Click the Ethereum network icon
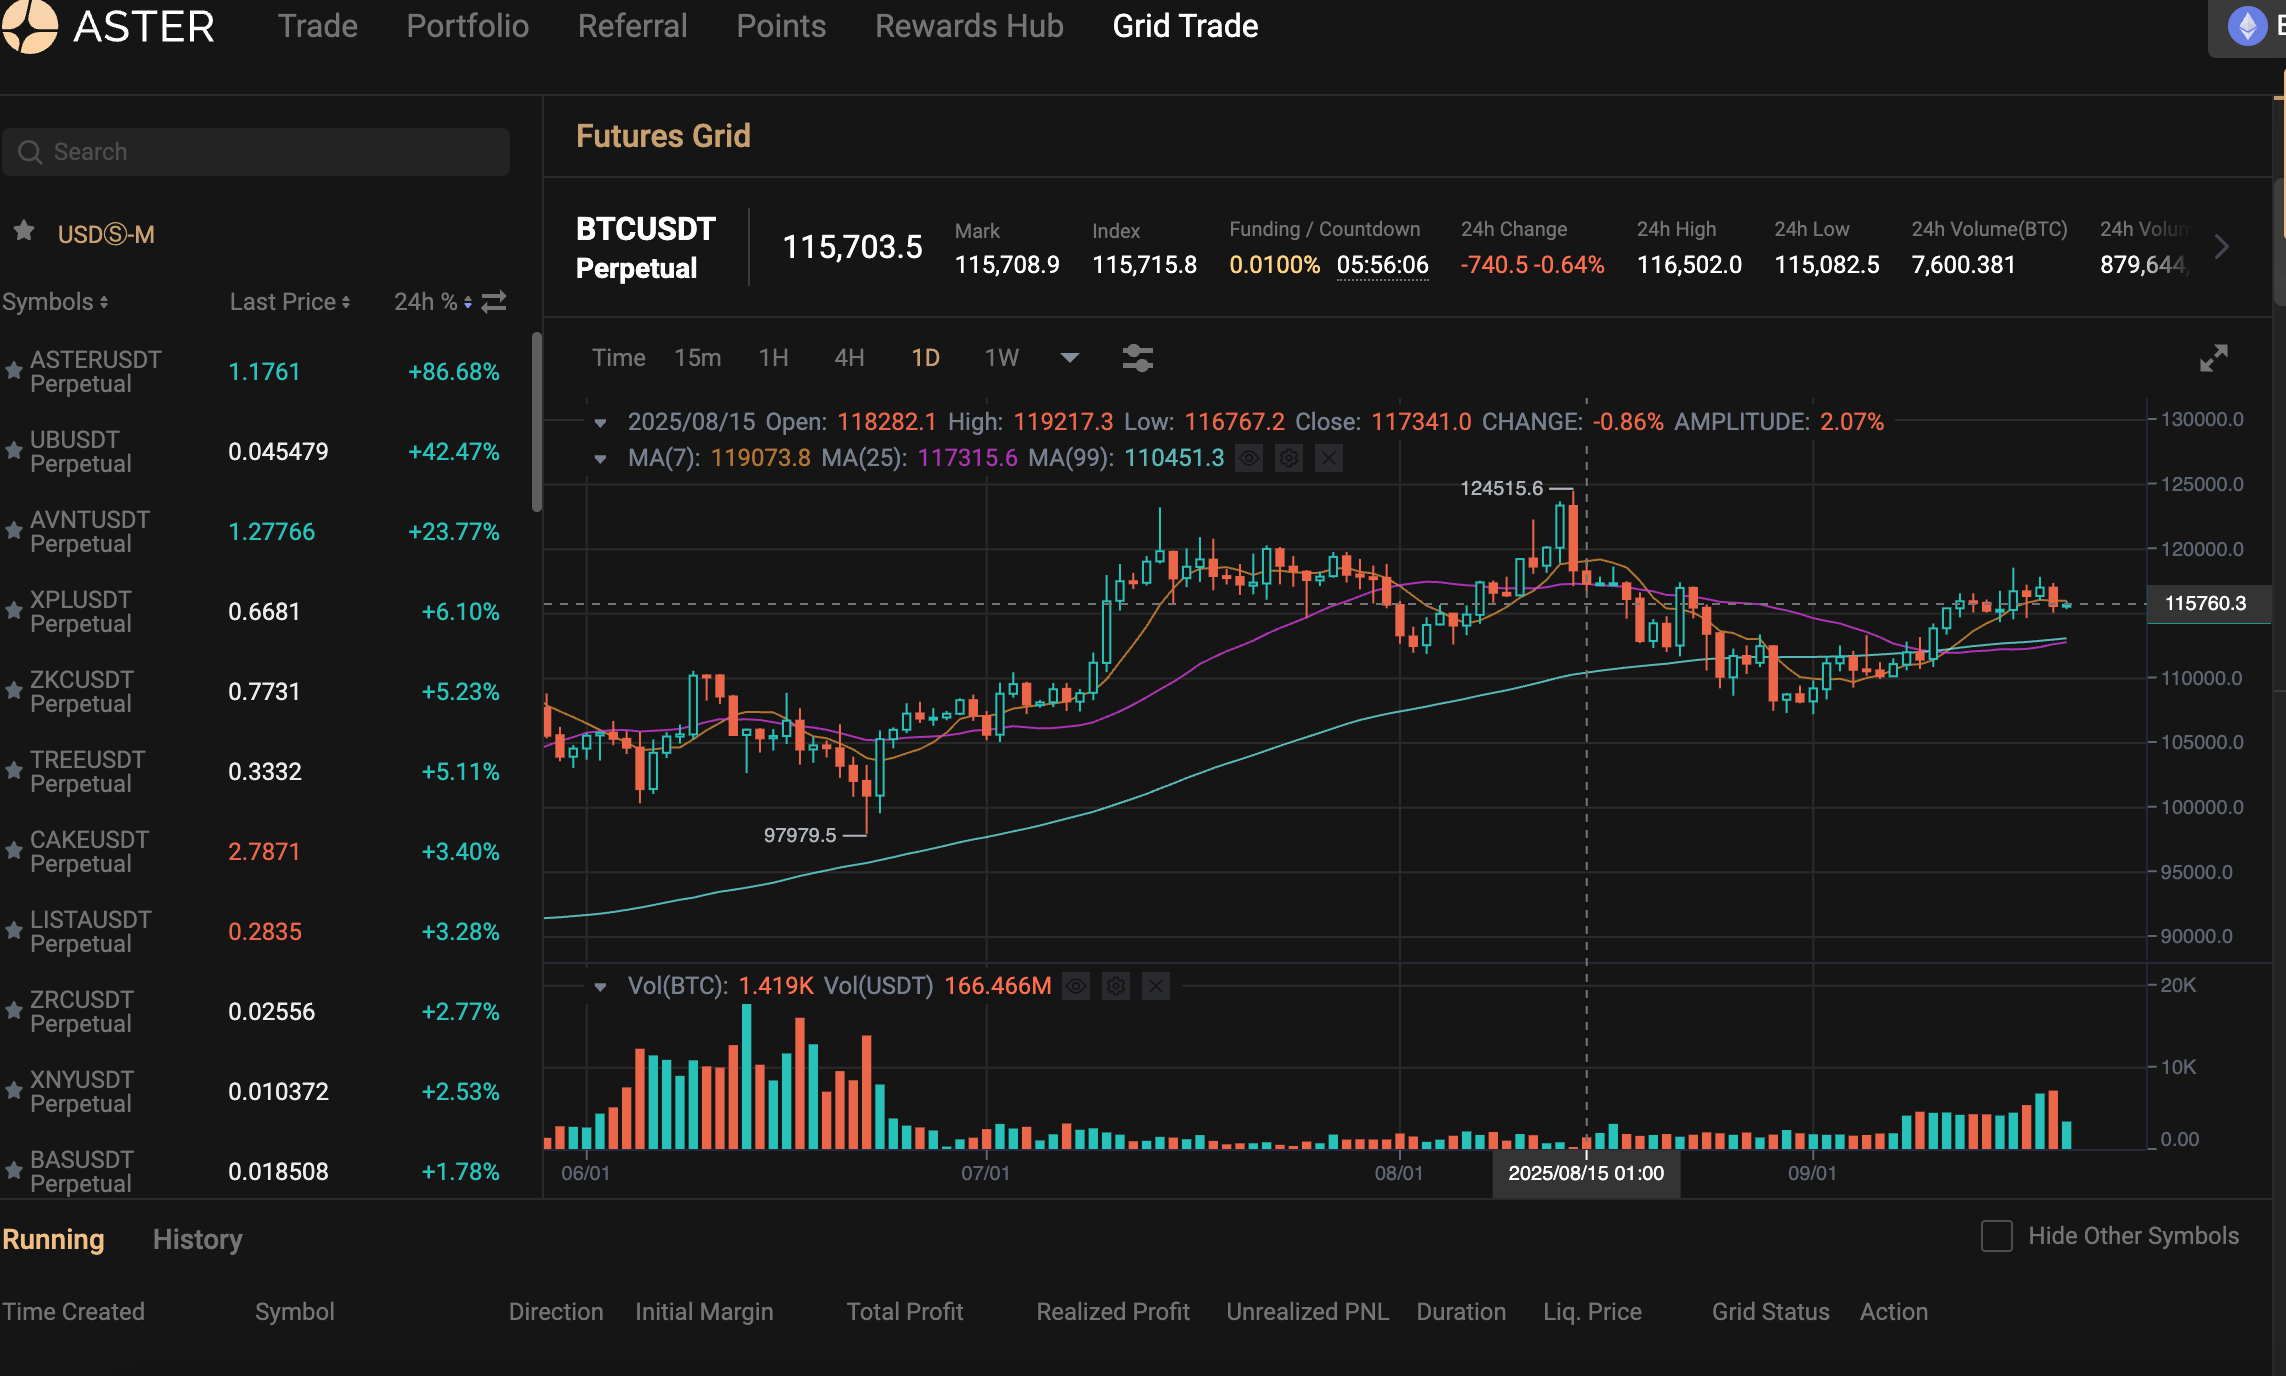The width and height of the screenshot is (2286, 1376). coord(2247,26)
